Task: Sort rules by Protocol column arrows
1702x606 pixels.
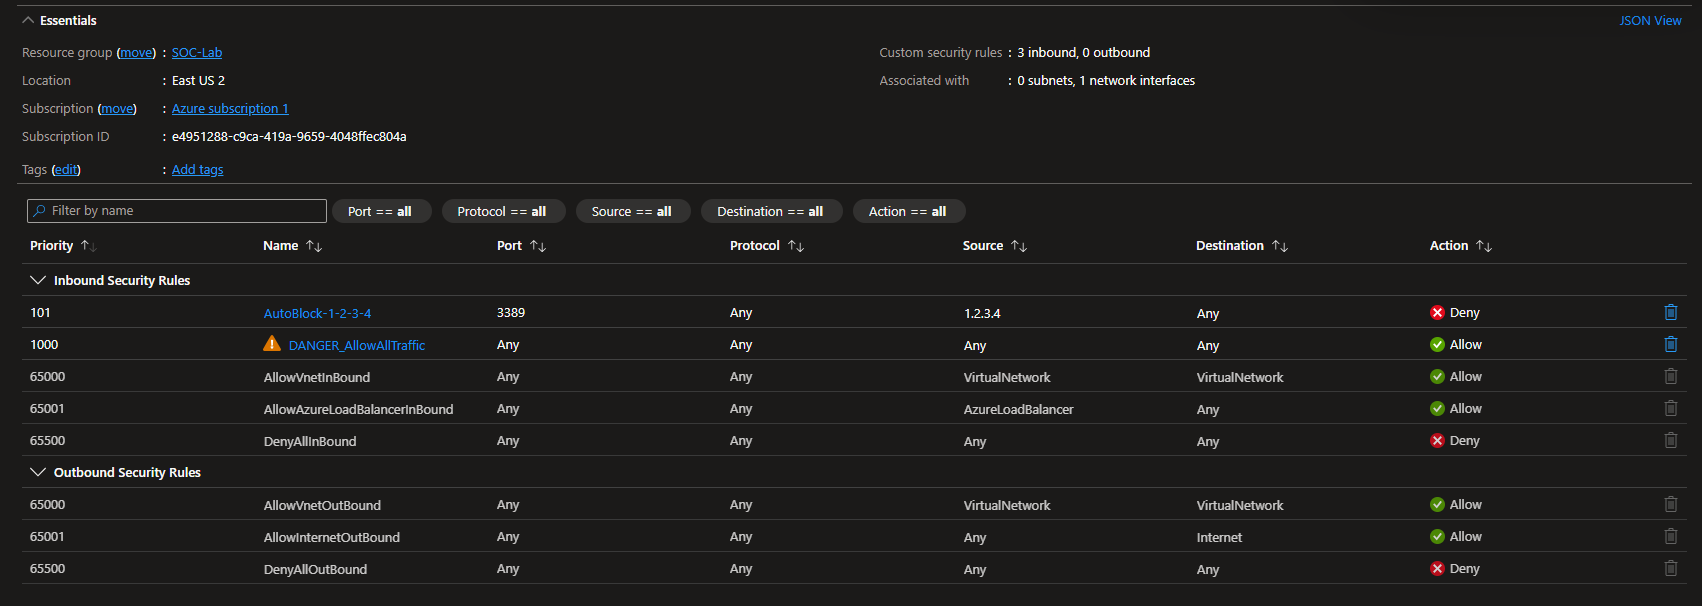Action: click(796, 246)
